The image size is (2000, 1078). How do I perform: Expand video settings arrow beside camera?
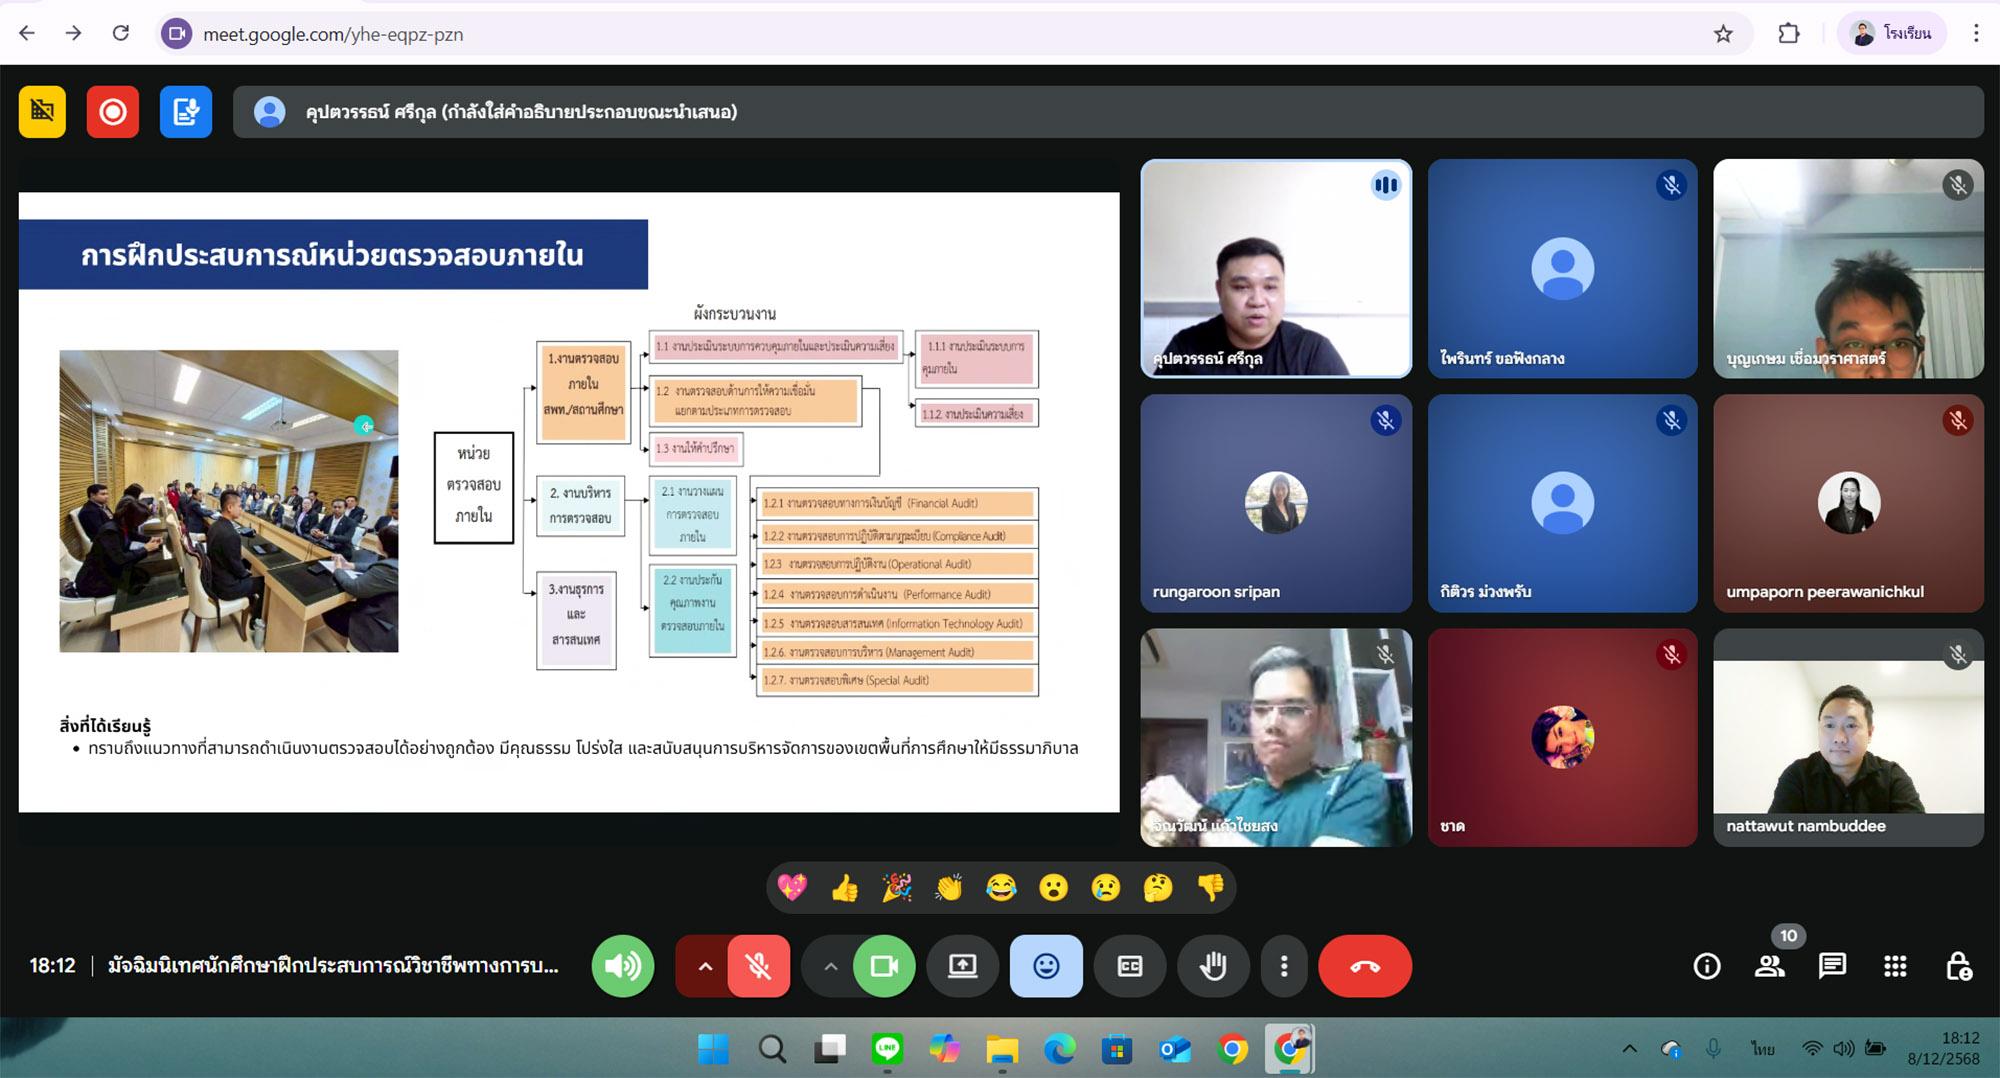tap(830, 966)
